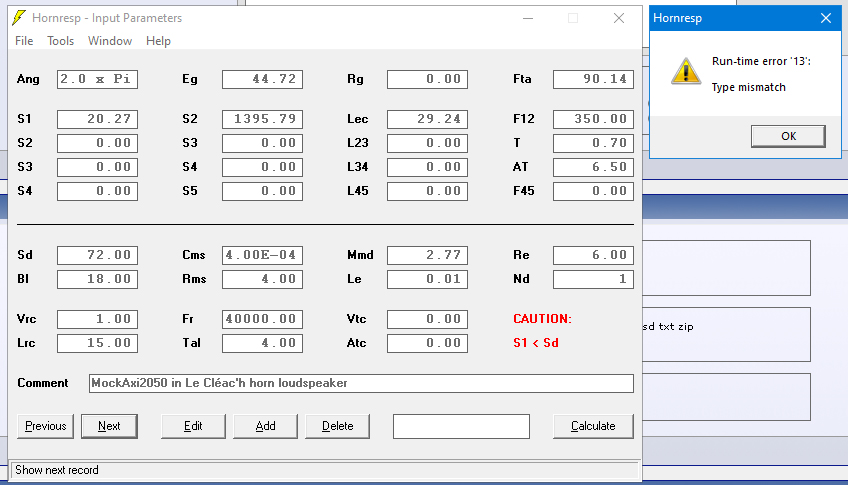Select the L34 input field
848x485 pixels.
[x=427, y=167]
